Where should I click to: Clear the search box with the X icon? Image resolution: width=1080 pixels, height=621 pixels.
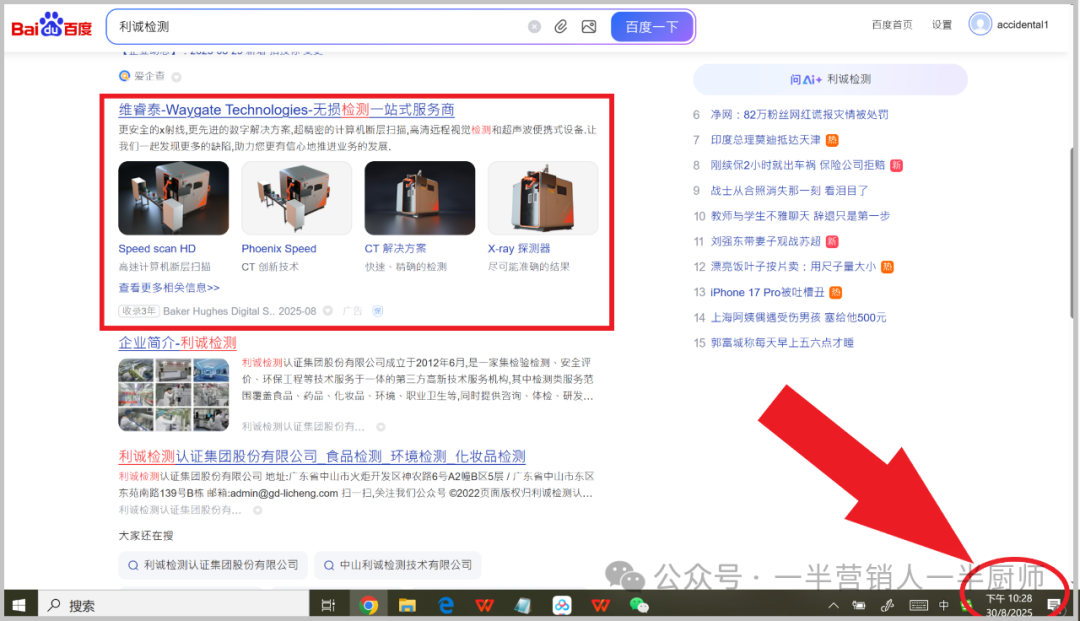(534, 27)
